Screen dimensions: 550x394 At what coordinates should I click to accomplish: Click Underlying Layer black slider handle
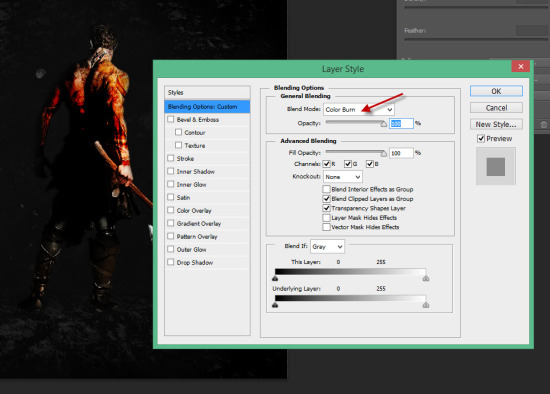click(275, 305)
